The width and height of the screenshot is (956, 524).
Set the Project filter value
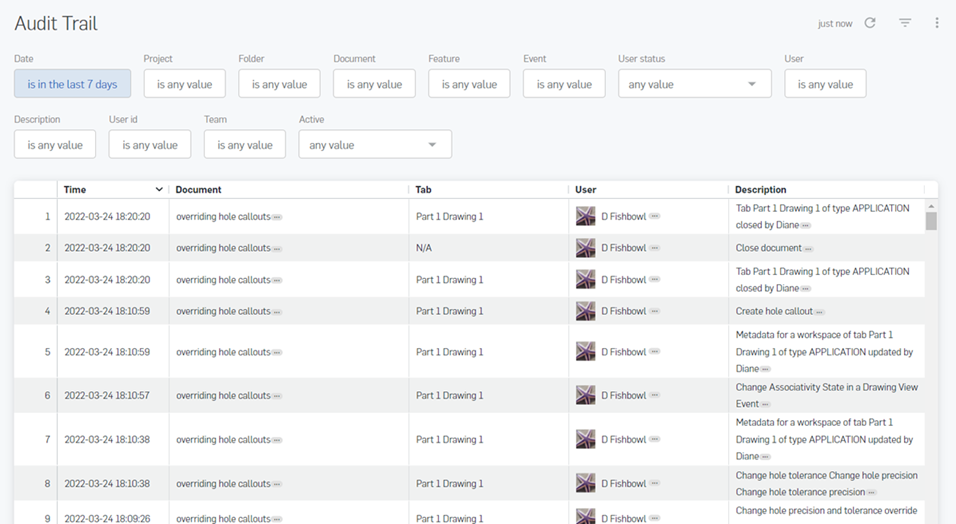point(184,85)
